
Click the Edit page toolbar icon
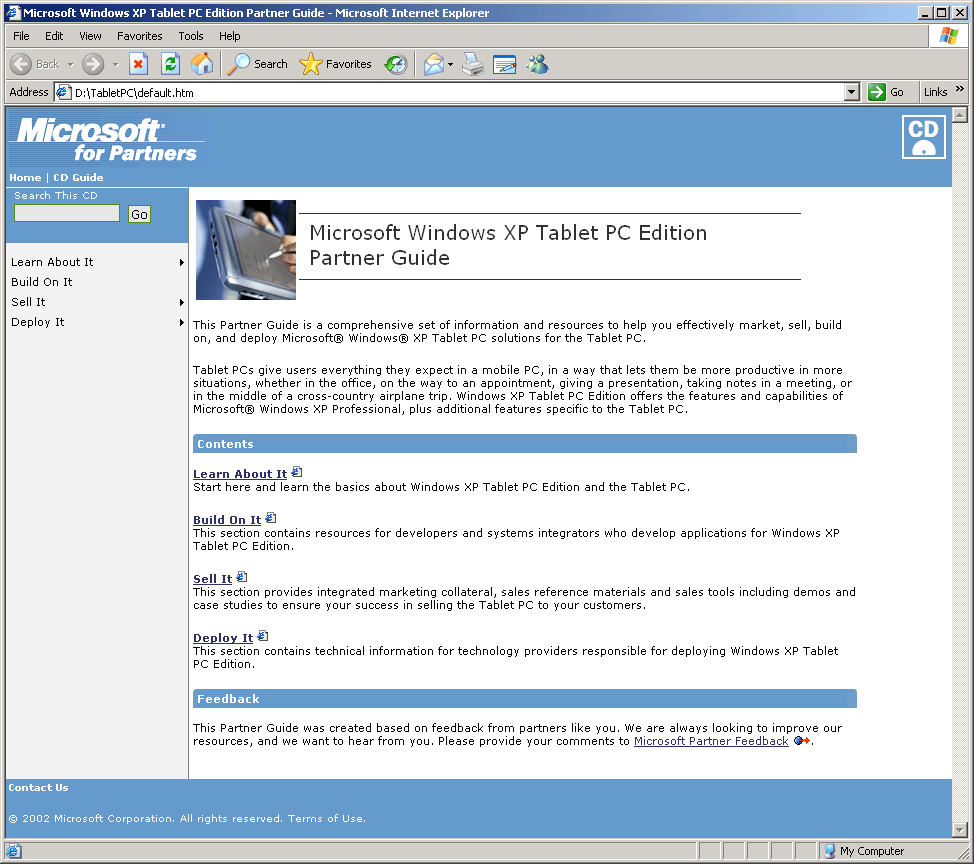[505, 64]
